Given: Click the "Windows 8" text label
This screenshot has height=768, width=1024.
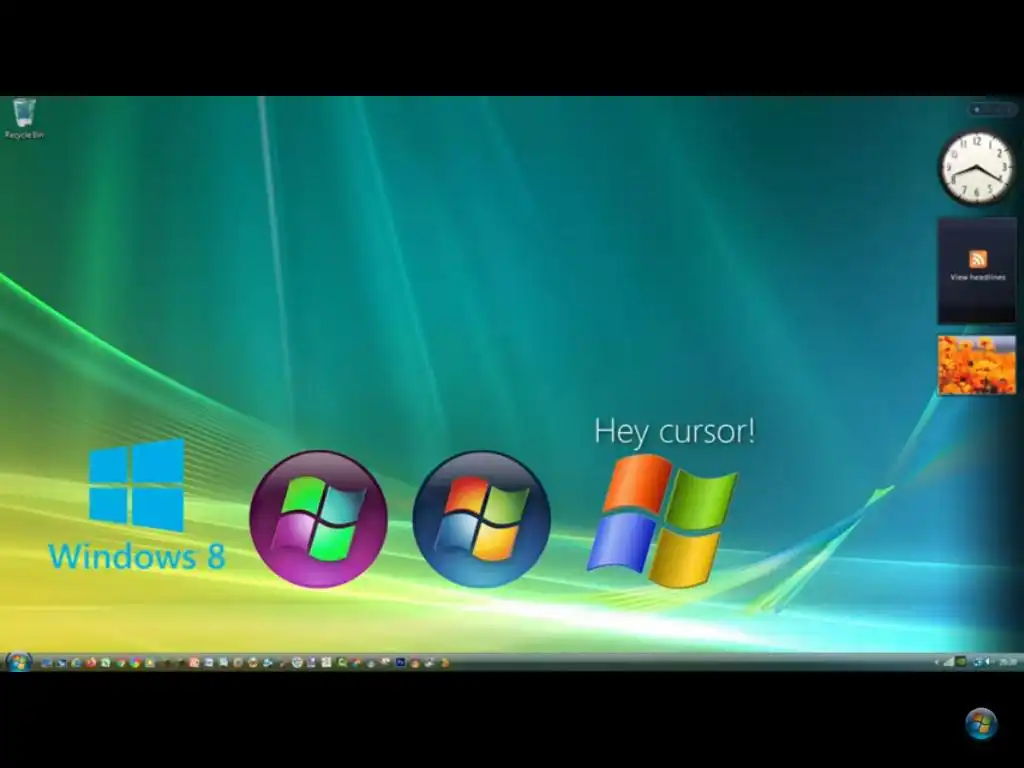Looking at the screenshot, I should click(x=136, y=556).
